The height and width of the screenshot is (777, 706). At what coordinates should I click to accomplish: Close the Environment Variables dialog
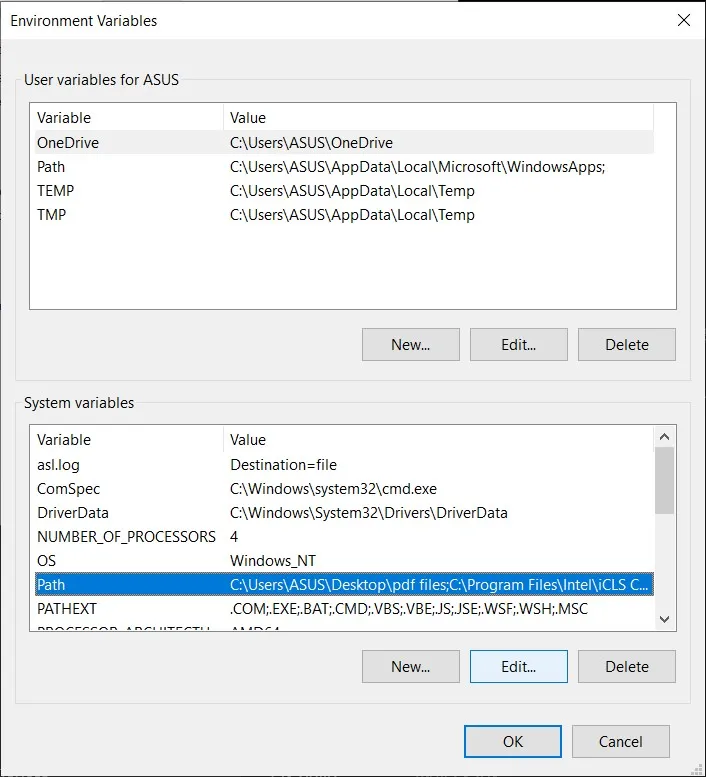683,20
